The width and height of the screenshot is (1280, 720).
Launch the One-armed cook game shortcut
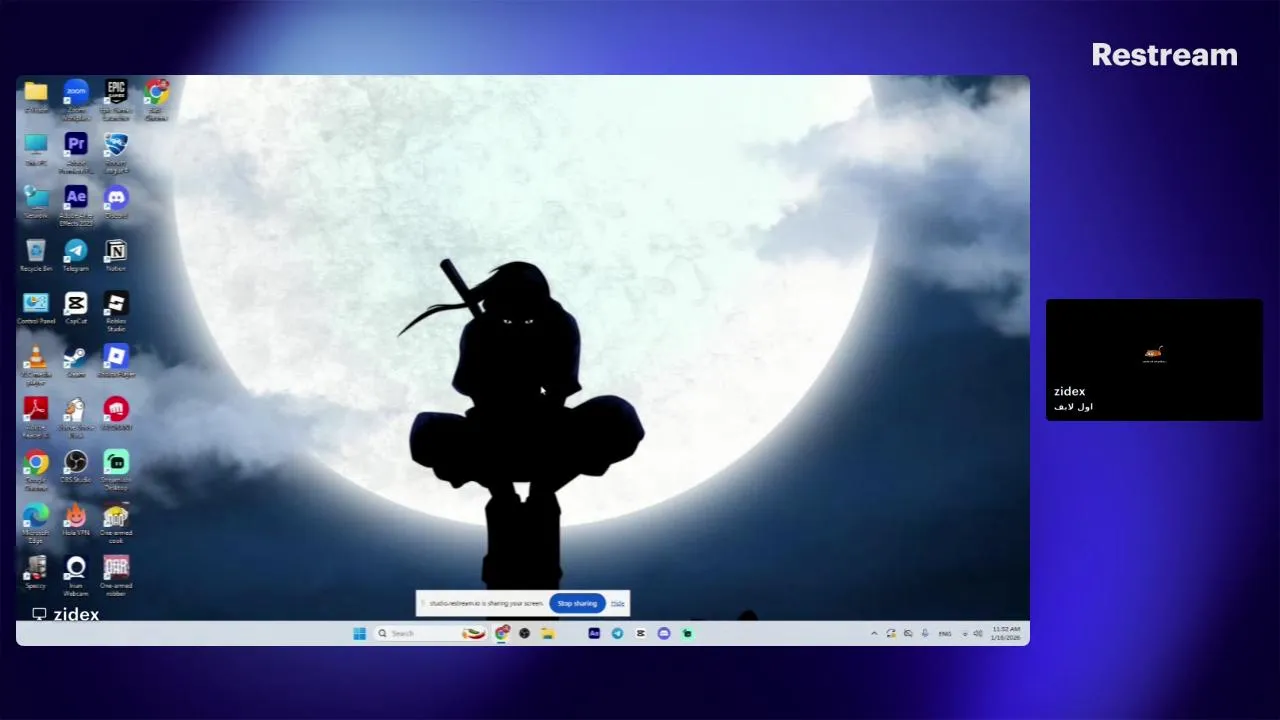[116, 523]
